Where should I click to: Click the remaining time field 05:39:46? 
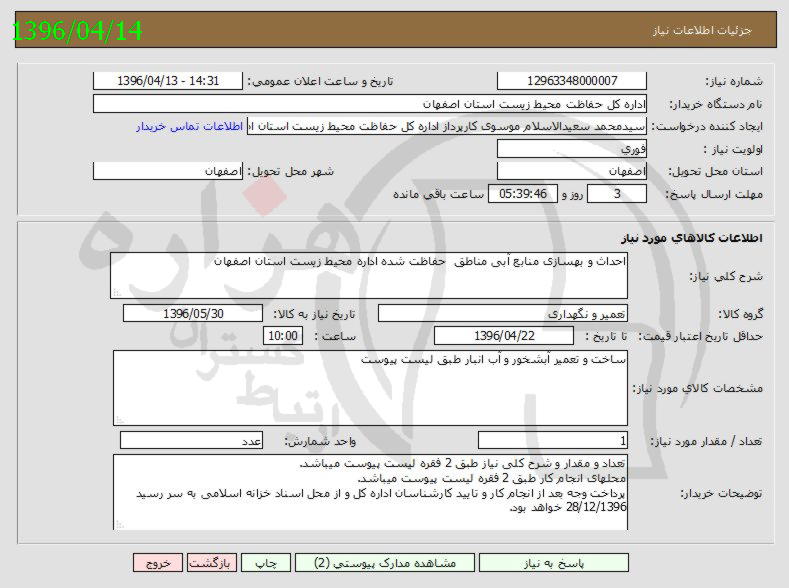pos(523,194)
